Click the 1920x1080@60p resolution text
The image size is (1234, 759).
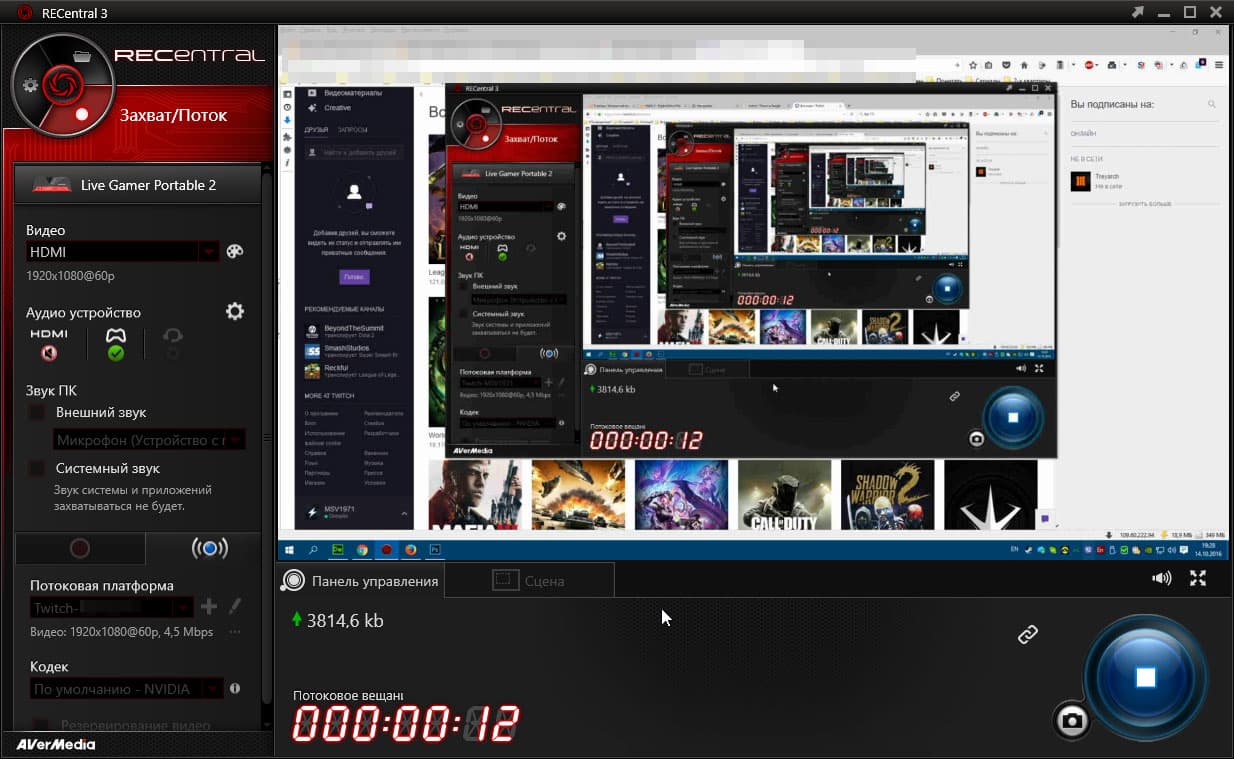(70, 276)
